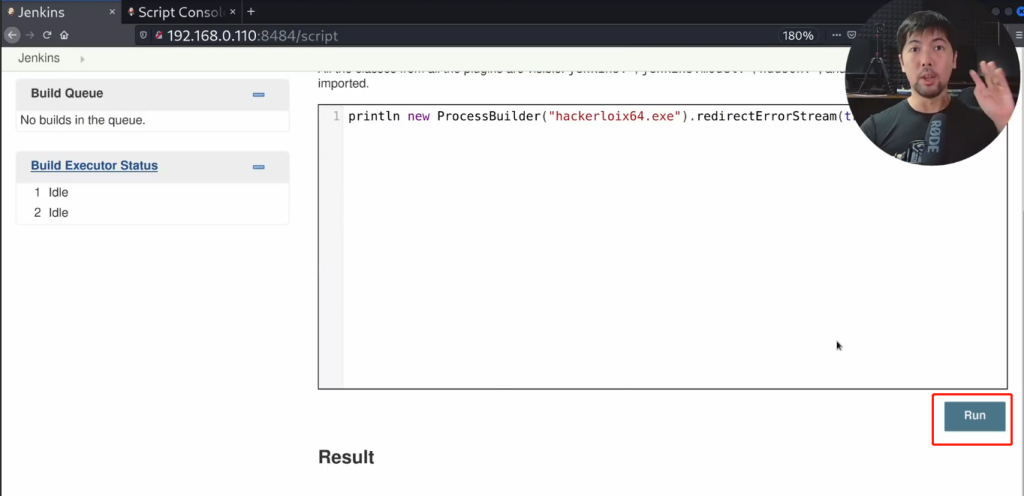Switch to the Script Console tab
The width and height of the screenshot is (1024, 496).
coord(182,12)
